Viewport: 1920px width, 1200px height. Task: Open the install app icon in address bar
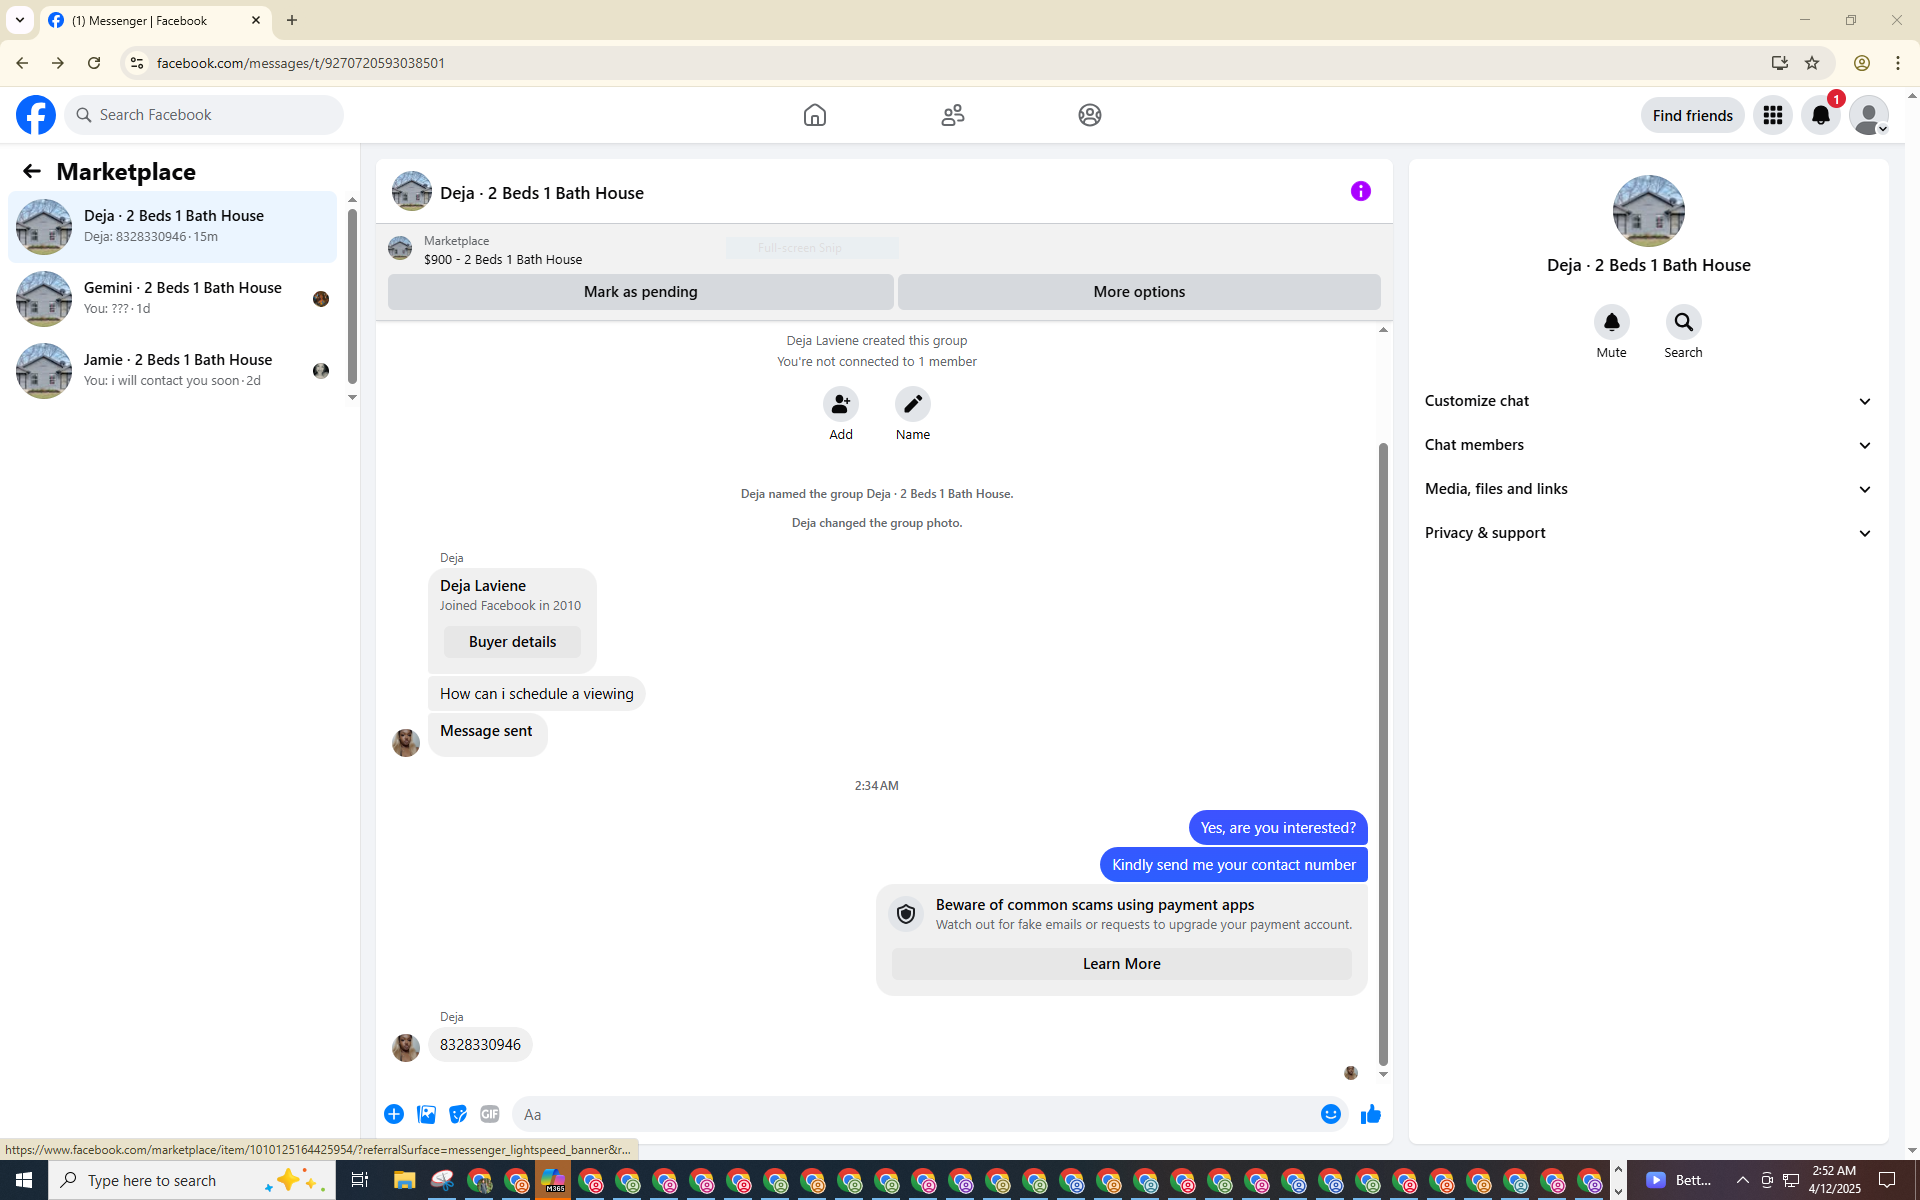tap(1780, 63)
